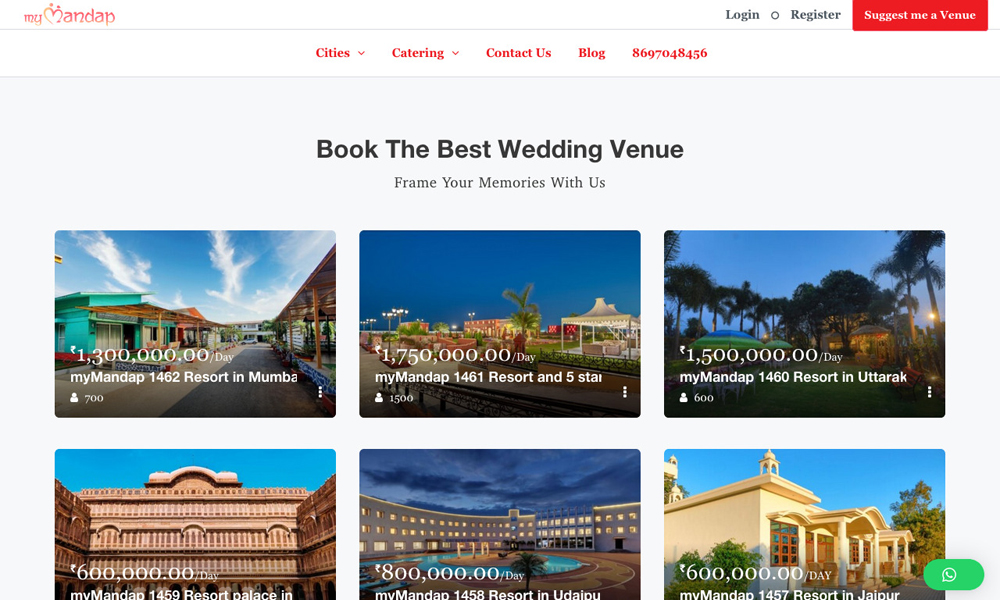Click the chevron beside Catering

click(455, 54)
